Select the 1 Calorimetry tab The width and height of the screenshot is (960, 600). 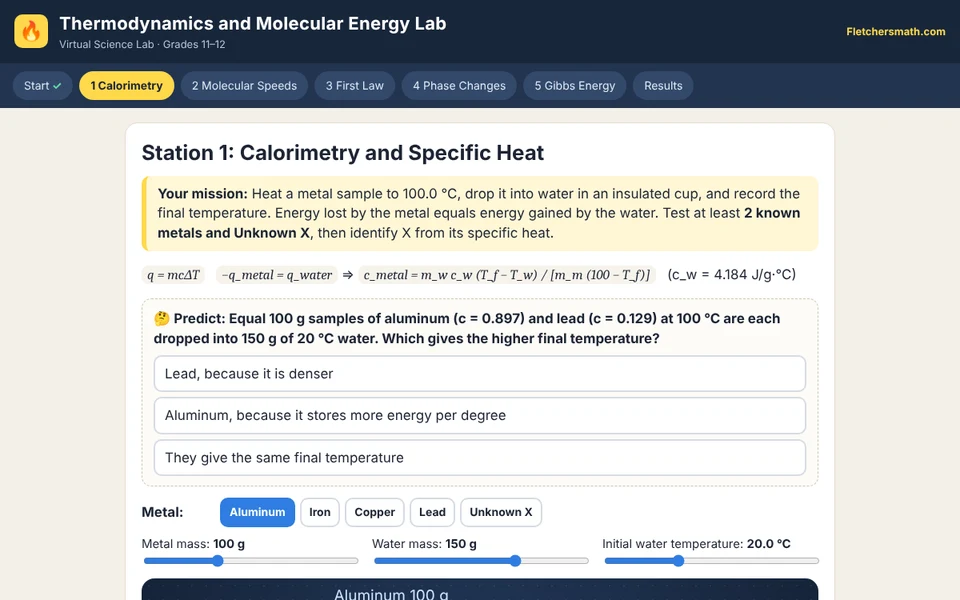(127, 86)
